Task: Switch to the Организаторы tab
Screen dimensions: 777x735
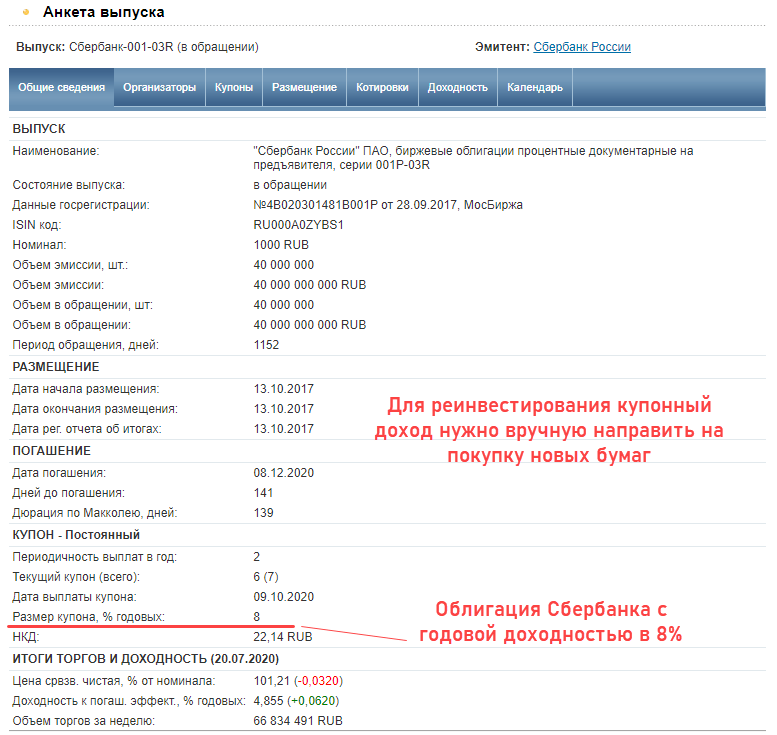Action: [159, 87]
